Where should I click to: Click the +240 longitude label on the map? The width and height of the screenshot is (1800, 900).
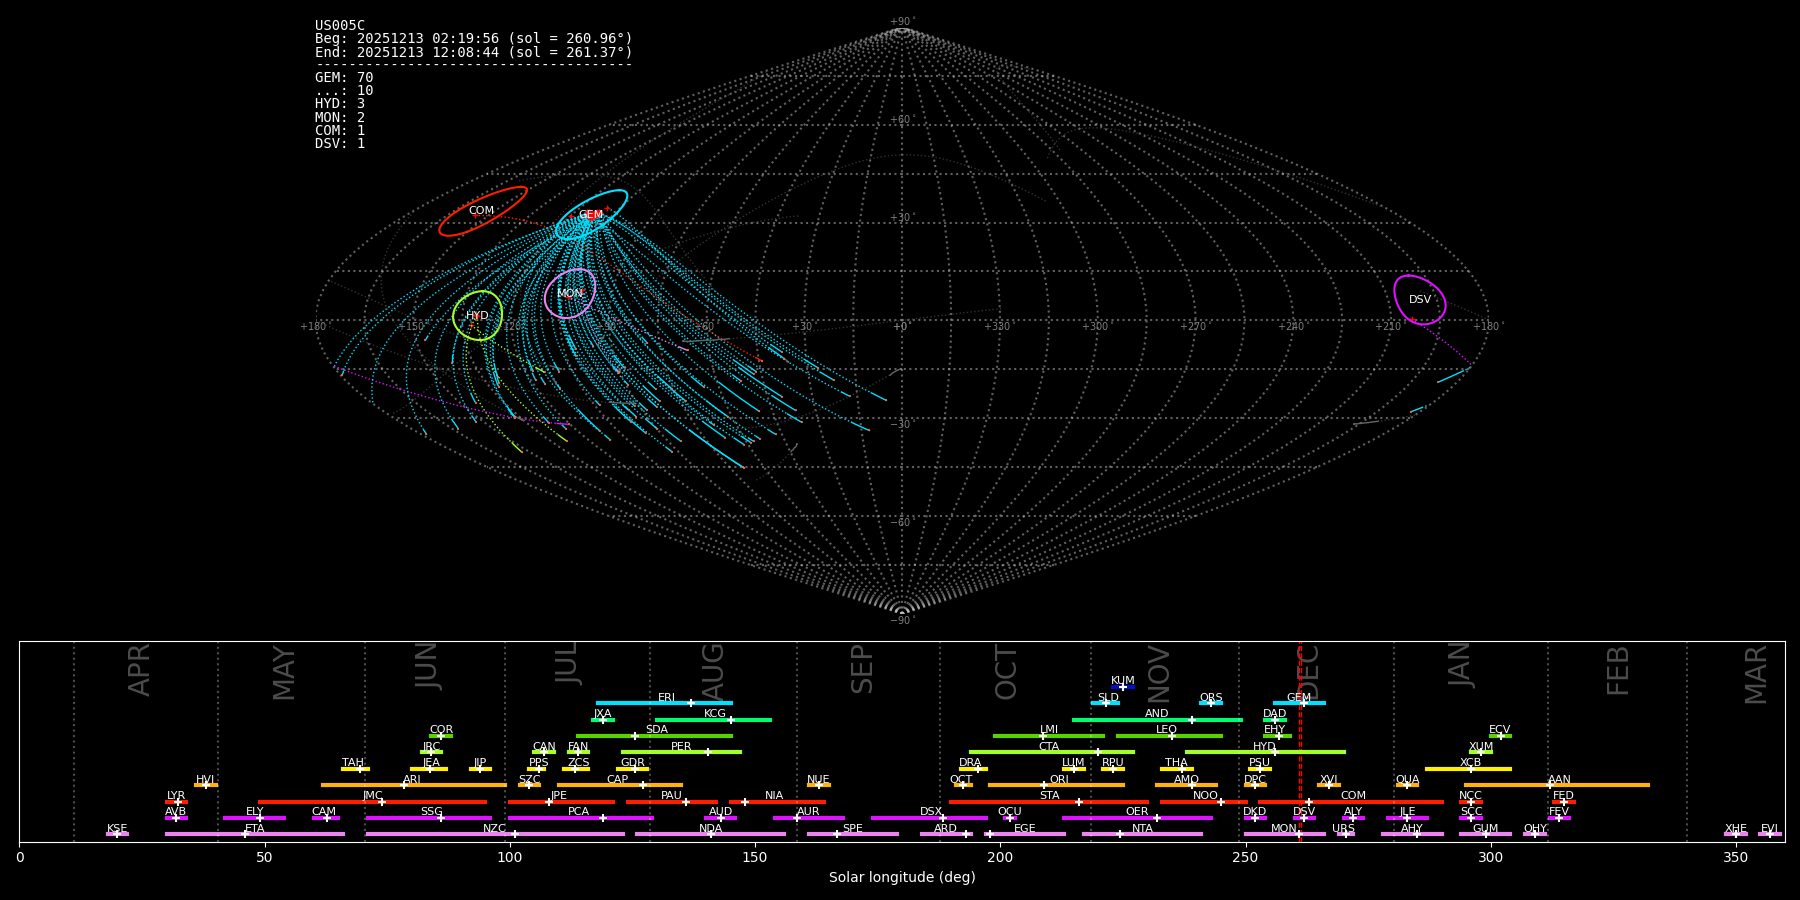click(1291, 326)
